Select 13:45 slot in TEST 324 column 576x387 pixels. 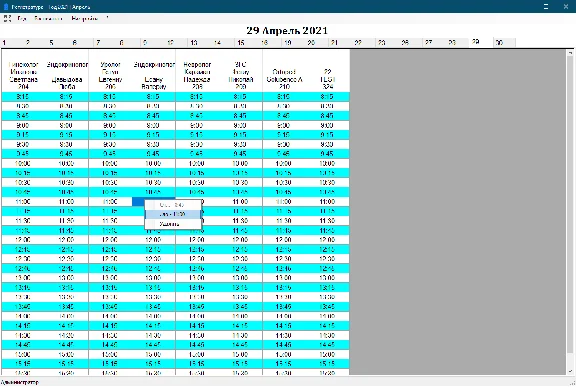click(327, 307)
